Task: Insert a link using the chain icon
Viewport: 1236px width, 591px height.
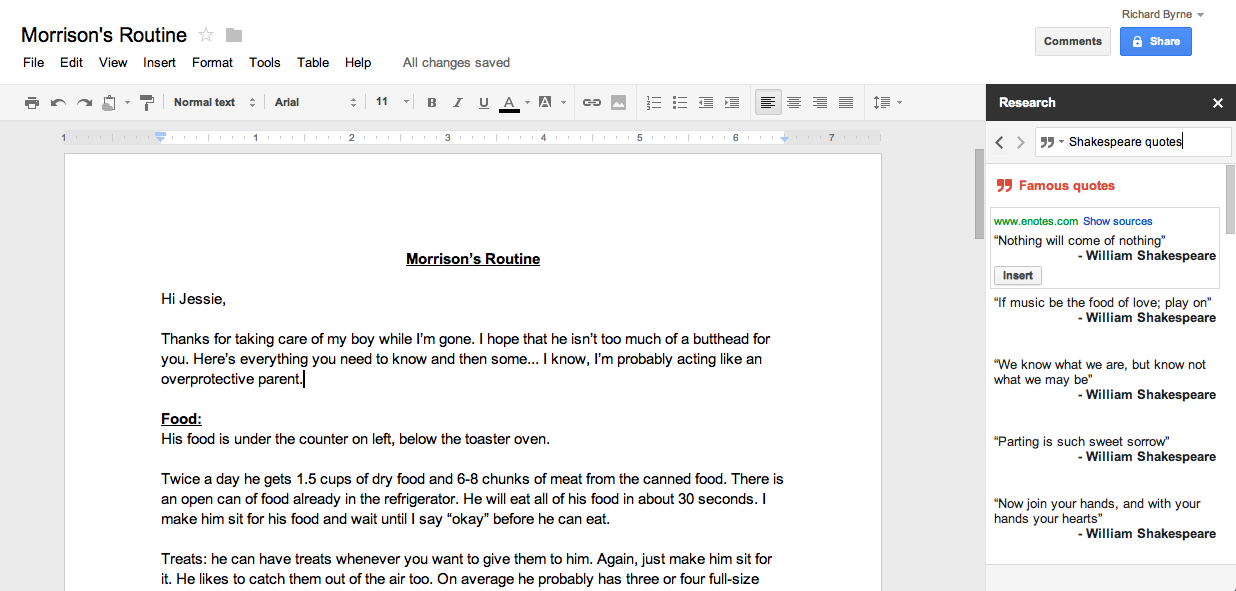Action: (592, 102)
